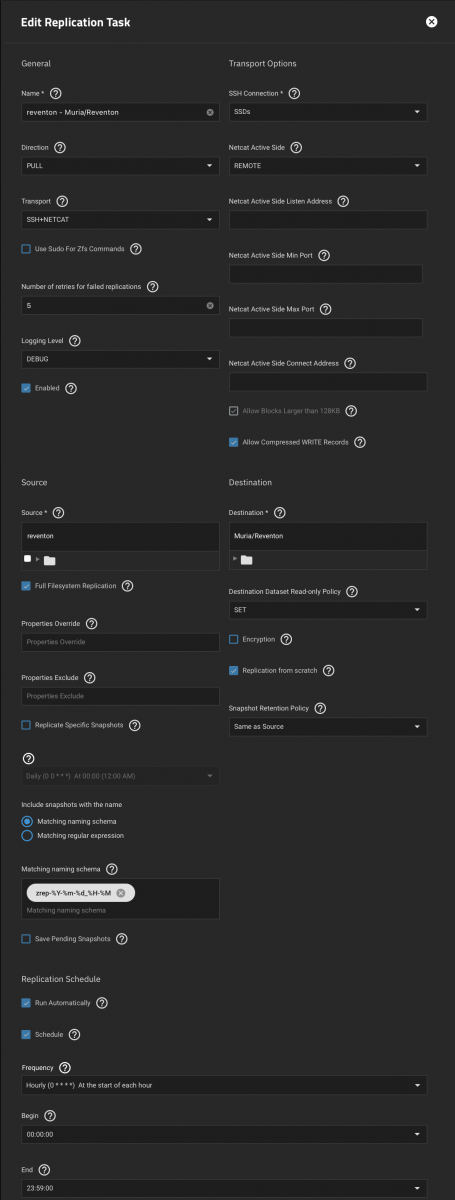Open the Transport dropdown showing SSH+NETCAT
The width and height of the screenshot is (455, 1200).
coord(120,220)
